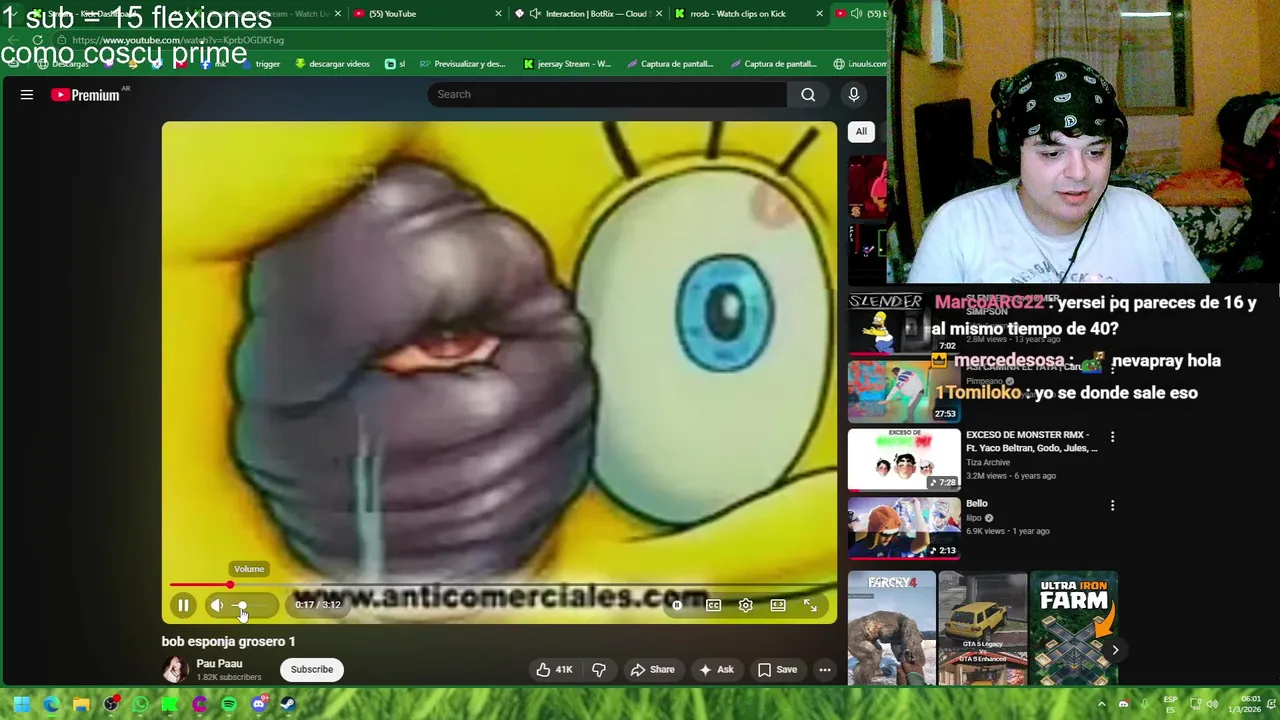1280x720 pixels.
Task: Play the Ultra Iron Farm short
Action: 1073,628
